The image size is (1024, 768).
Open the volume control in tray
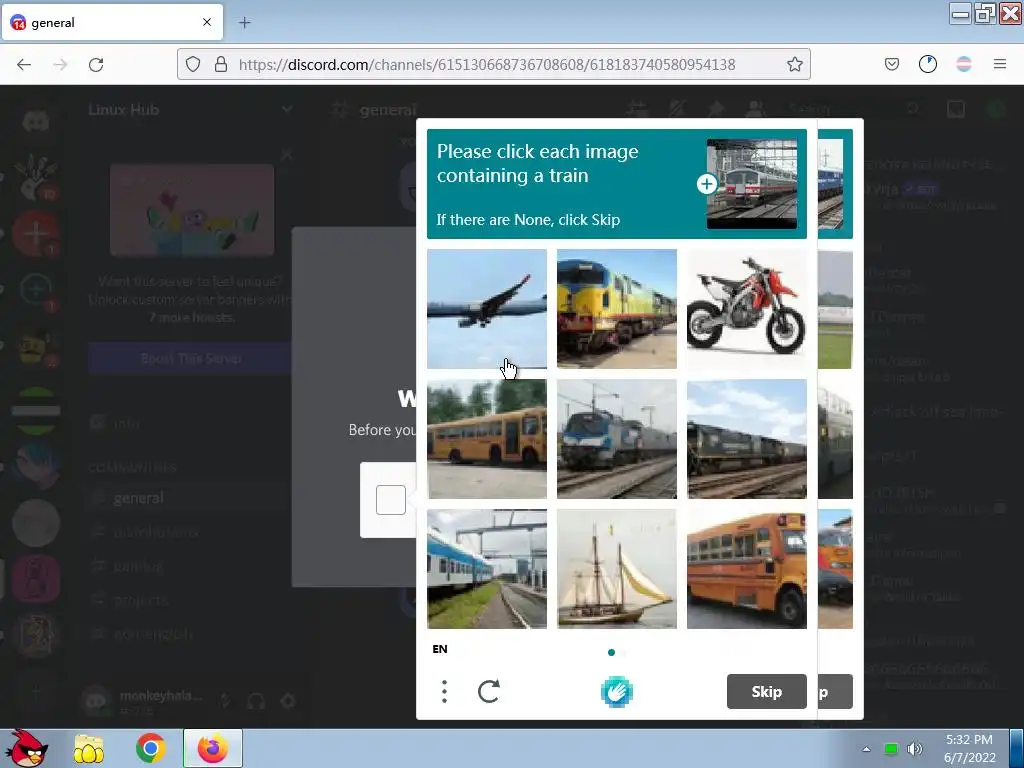(x=914, y=749)
